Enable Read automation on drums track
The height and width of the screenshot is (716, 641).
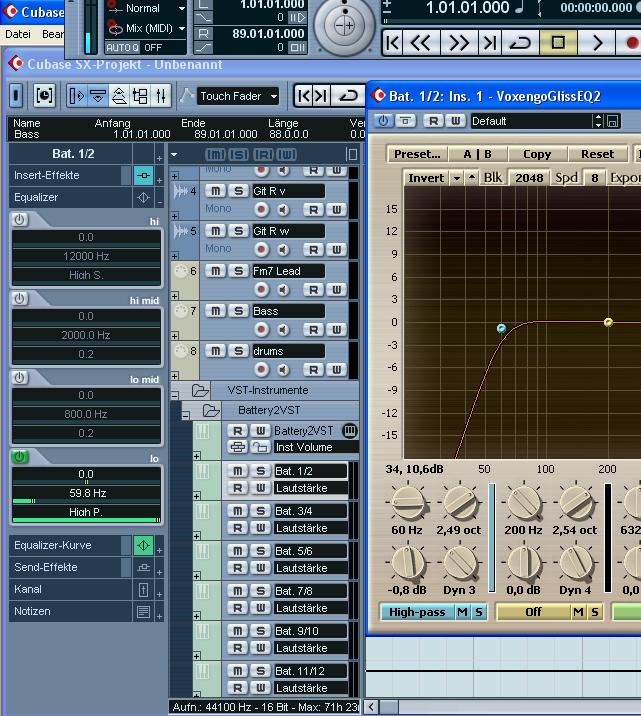point(313,370)
